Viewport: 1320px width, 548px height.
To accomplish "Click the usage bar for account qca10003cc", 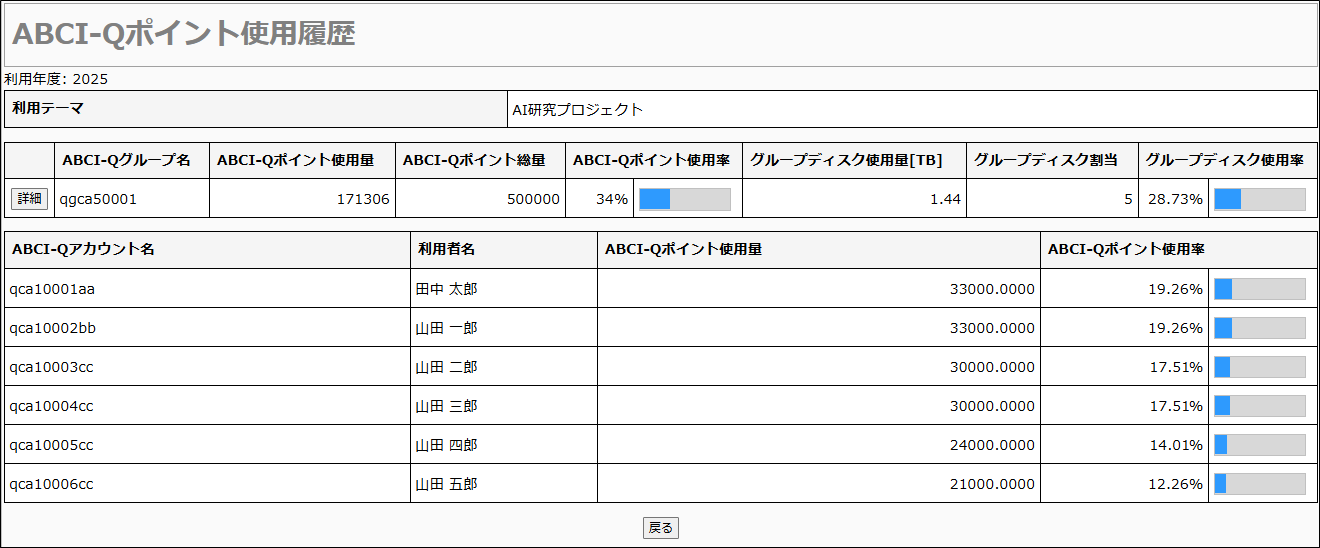I will (1259, 367).
